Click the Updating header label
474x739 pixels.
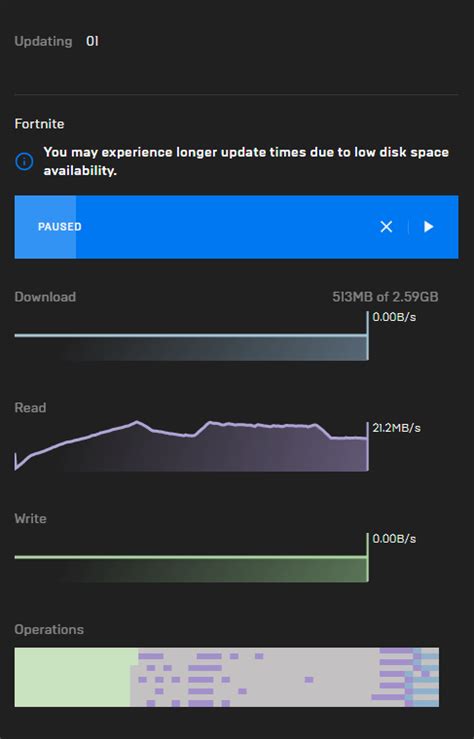pos(43,41)
